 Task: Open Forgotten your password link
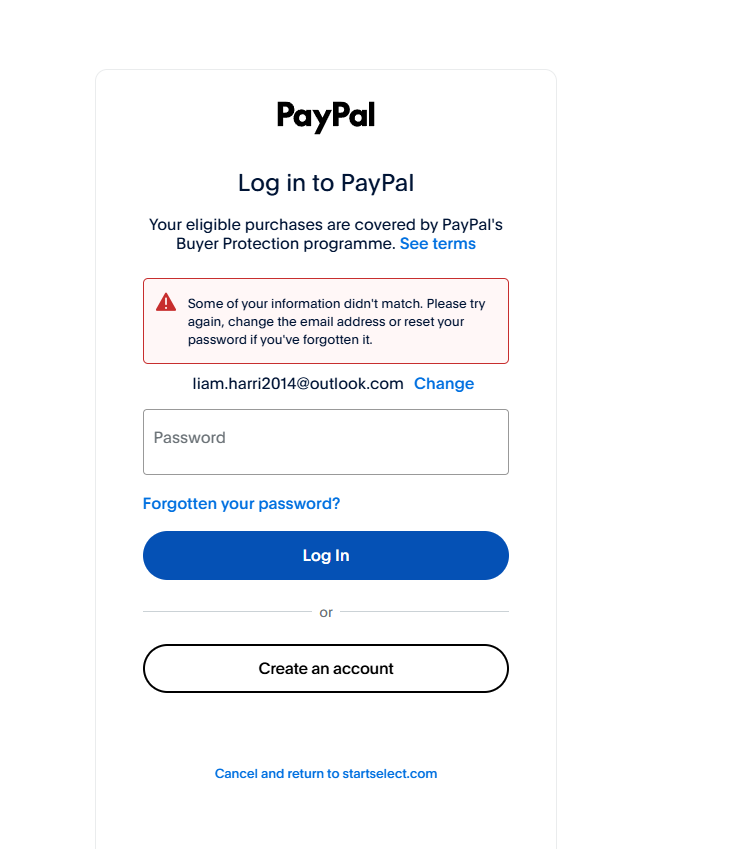pyautogui.click(x=241, y=504)
